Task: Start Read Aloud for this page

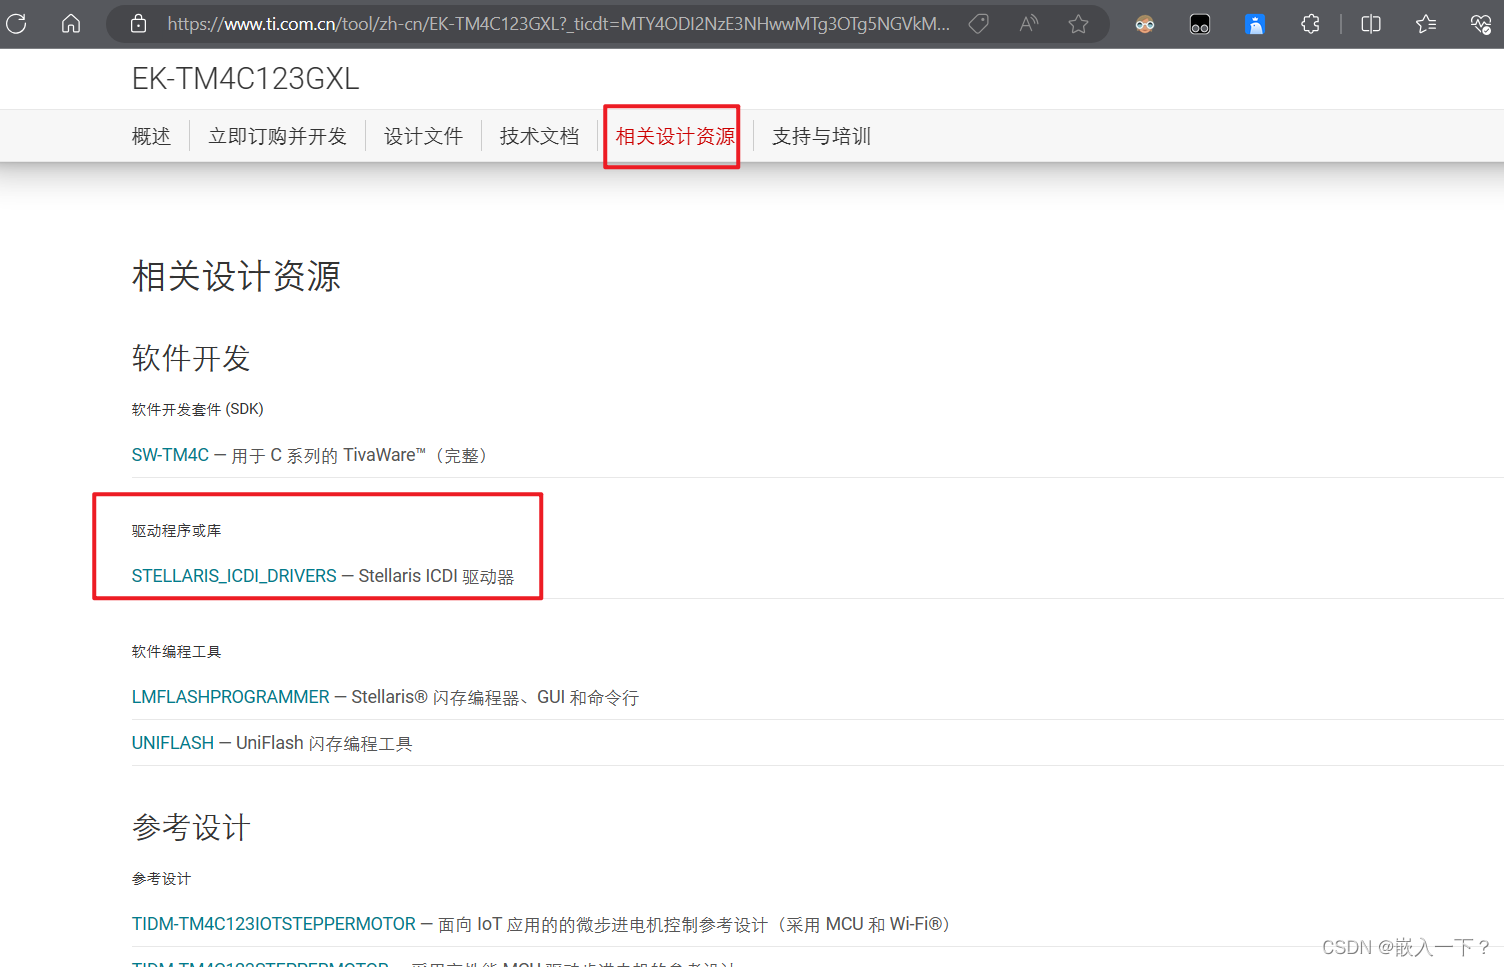Action: tap(1027, 23)
